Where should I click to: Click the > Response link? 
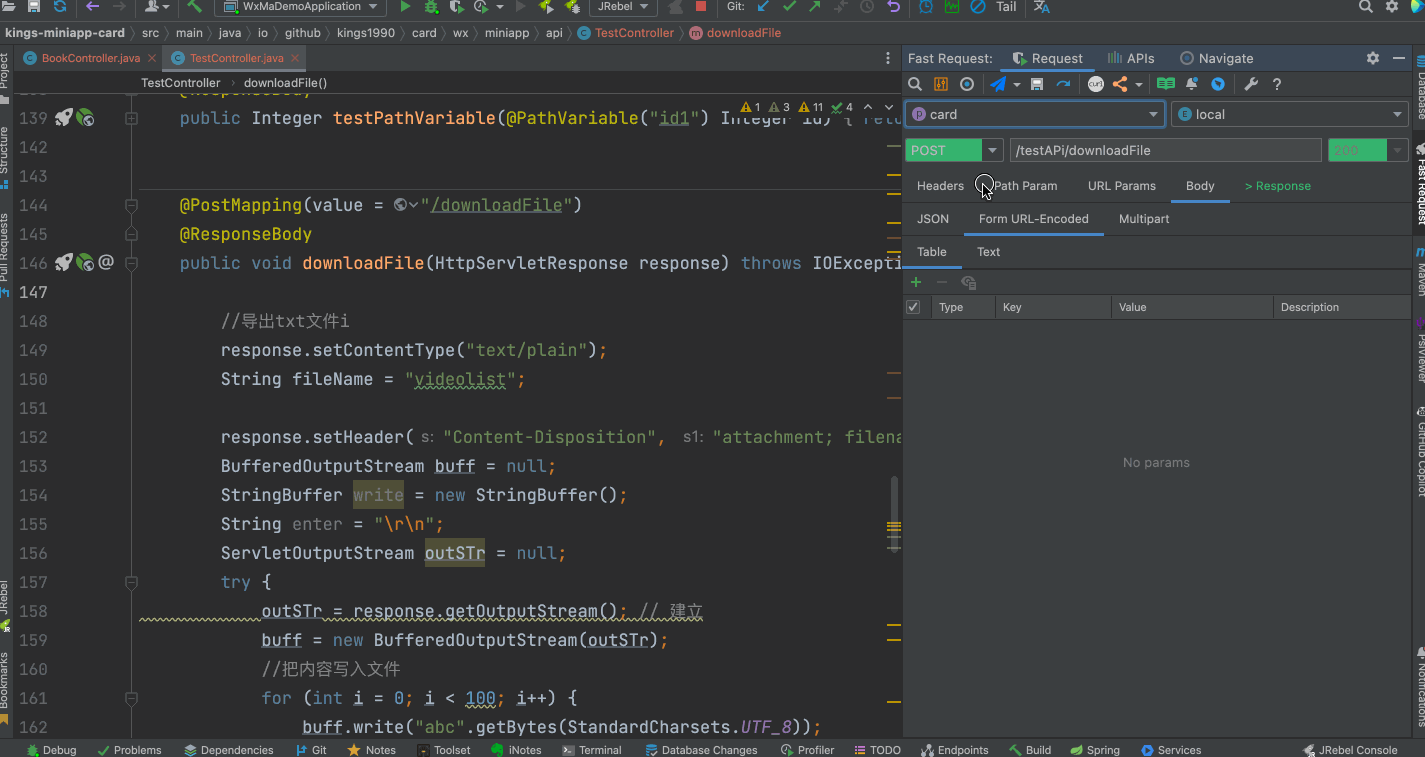point(1277,186)
